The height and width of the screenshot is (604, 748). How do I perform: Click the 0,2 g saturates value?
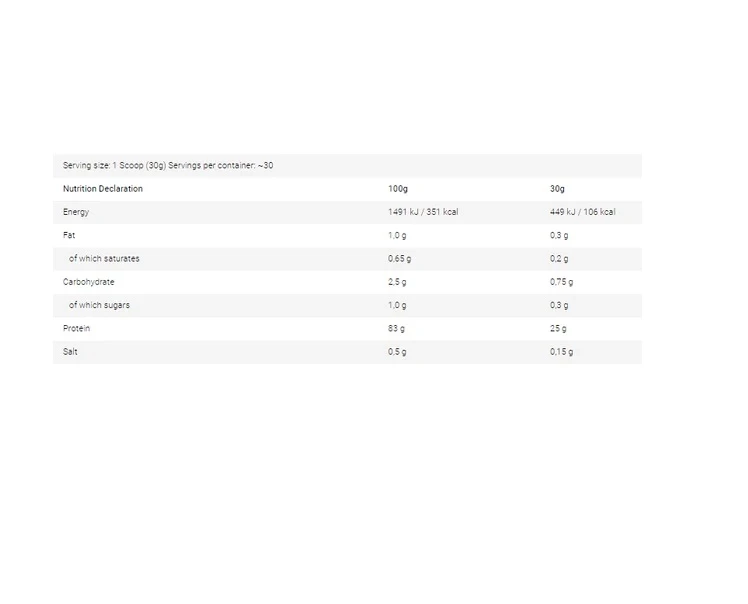tap(559, 259)
